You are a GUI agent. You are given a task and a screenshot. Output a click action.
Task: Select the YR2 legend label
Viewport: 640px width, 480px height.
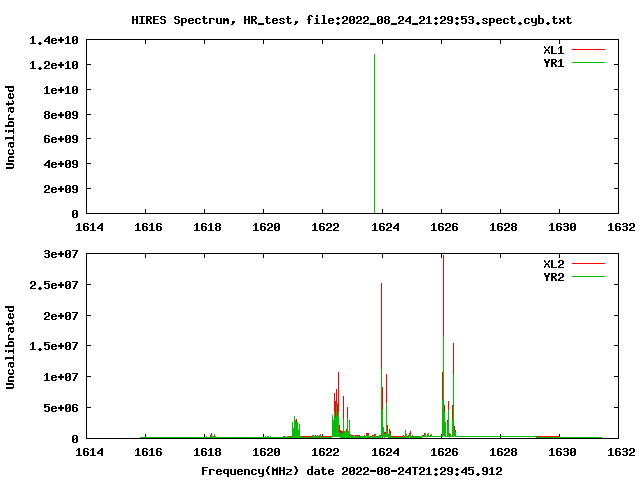coord(553,277)
